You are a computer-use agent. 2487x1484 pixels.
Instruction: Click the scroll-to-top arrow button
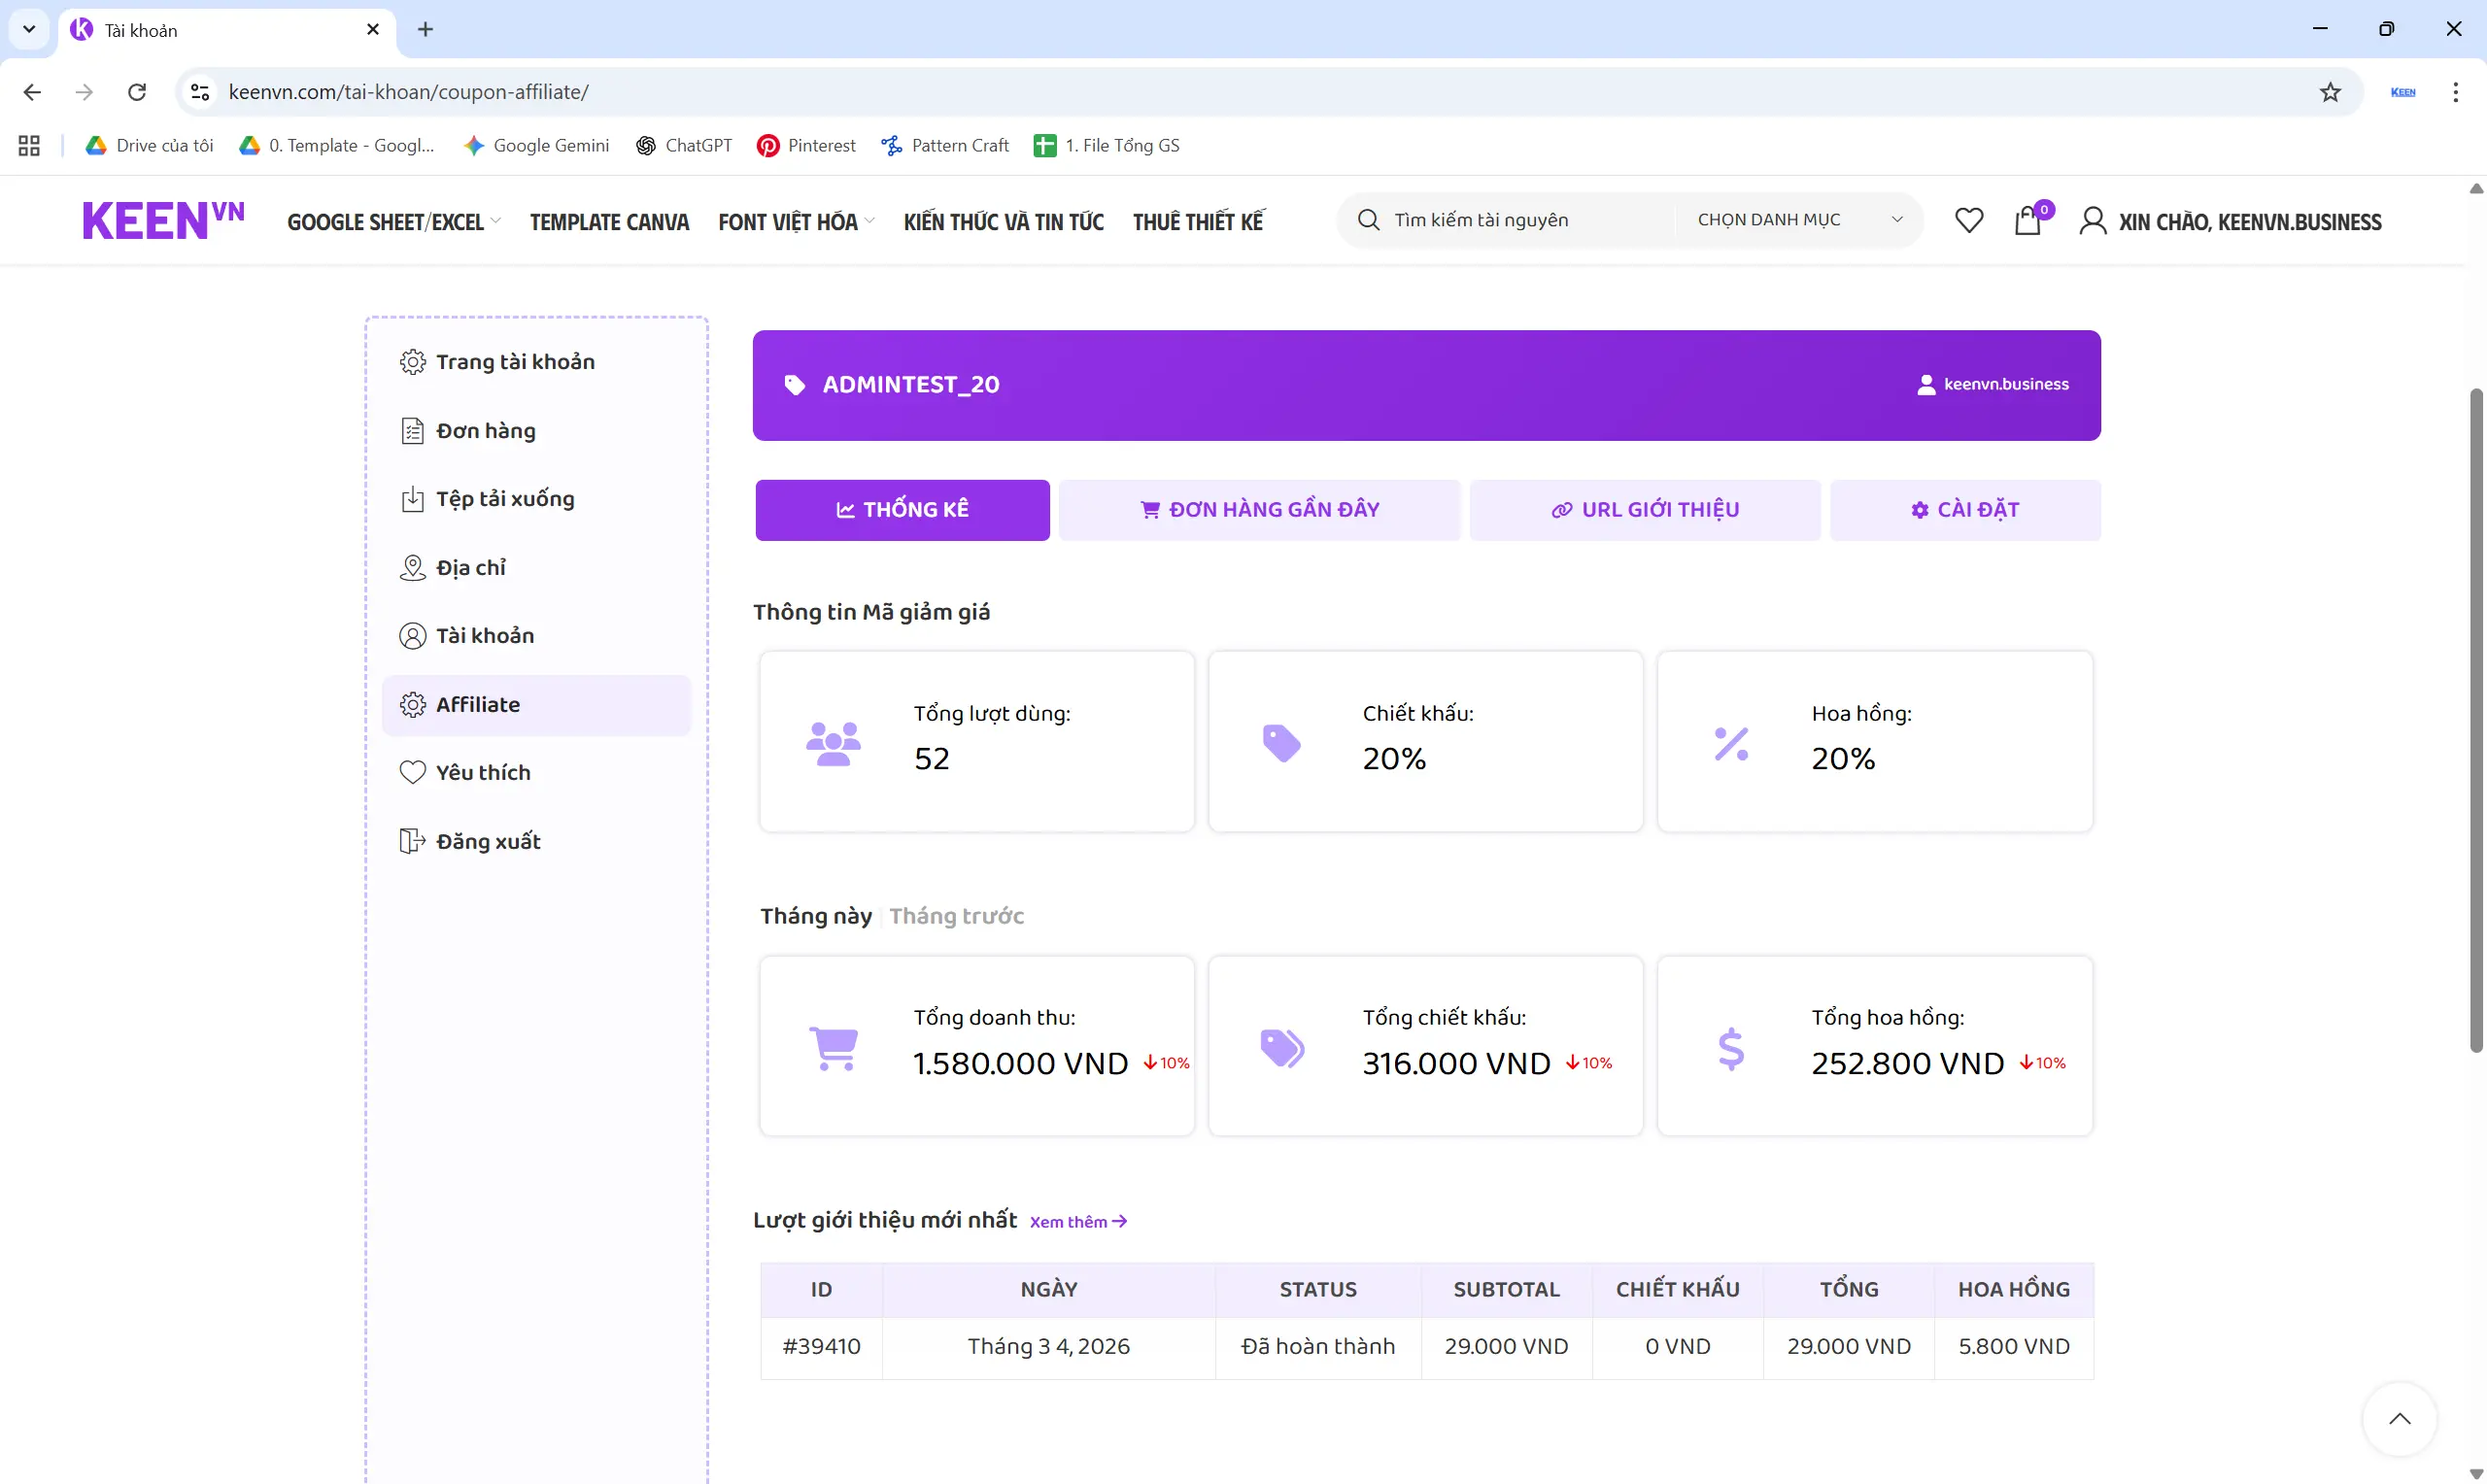point(2399,1419)
